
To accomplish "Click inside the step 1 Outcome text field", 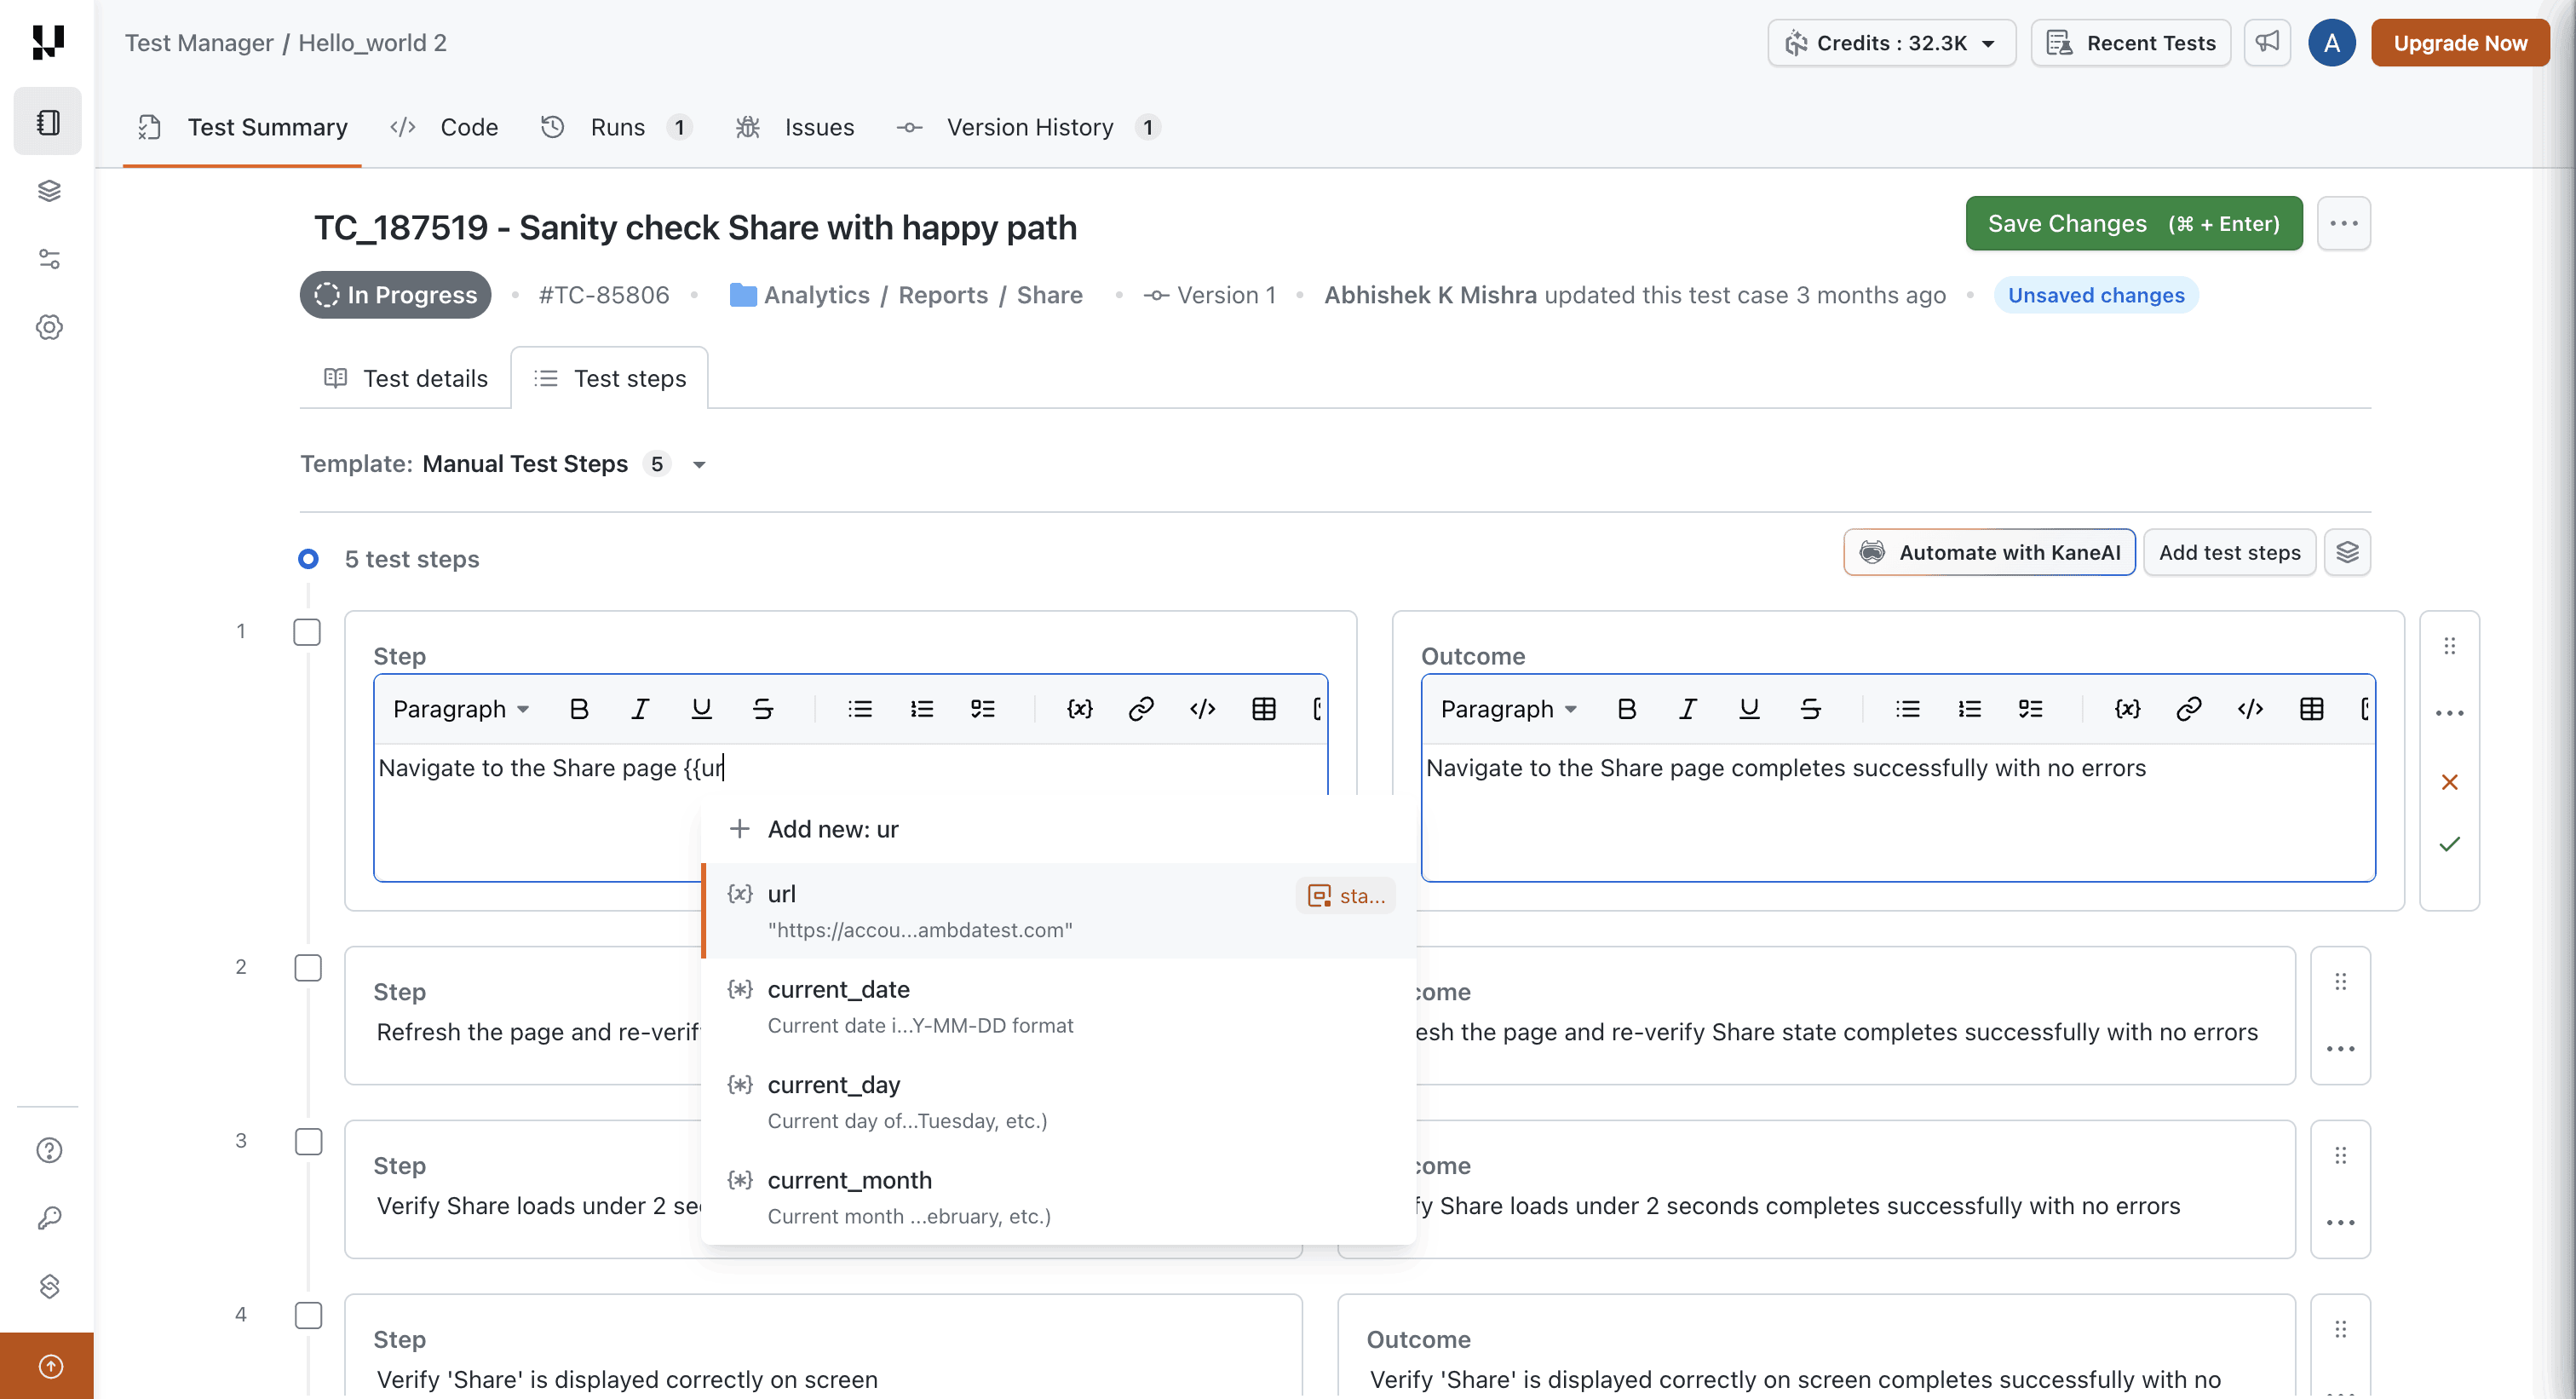I will [1898, 812].
